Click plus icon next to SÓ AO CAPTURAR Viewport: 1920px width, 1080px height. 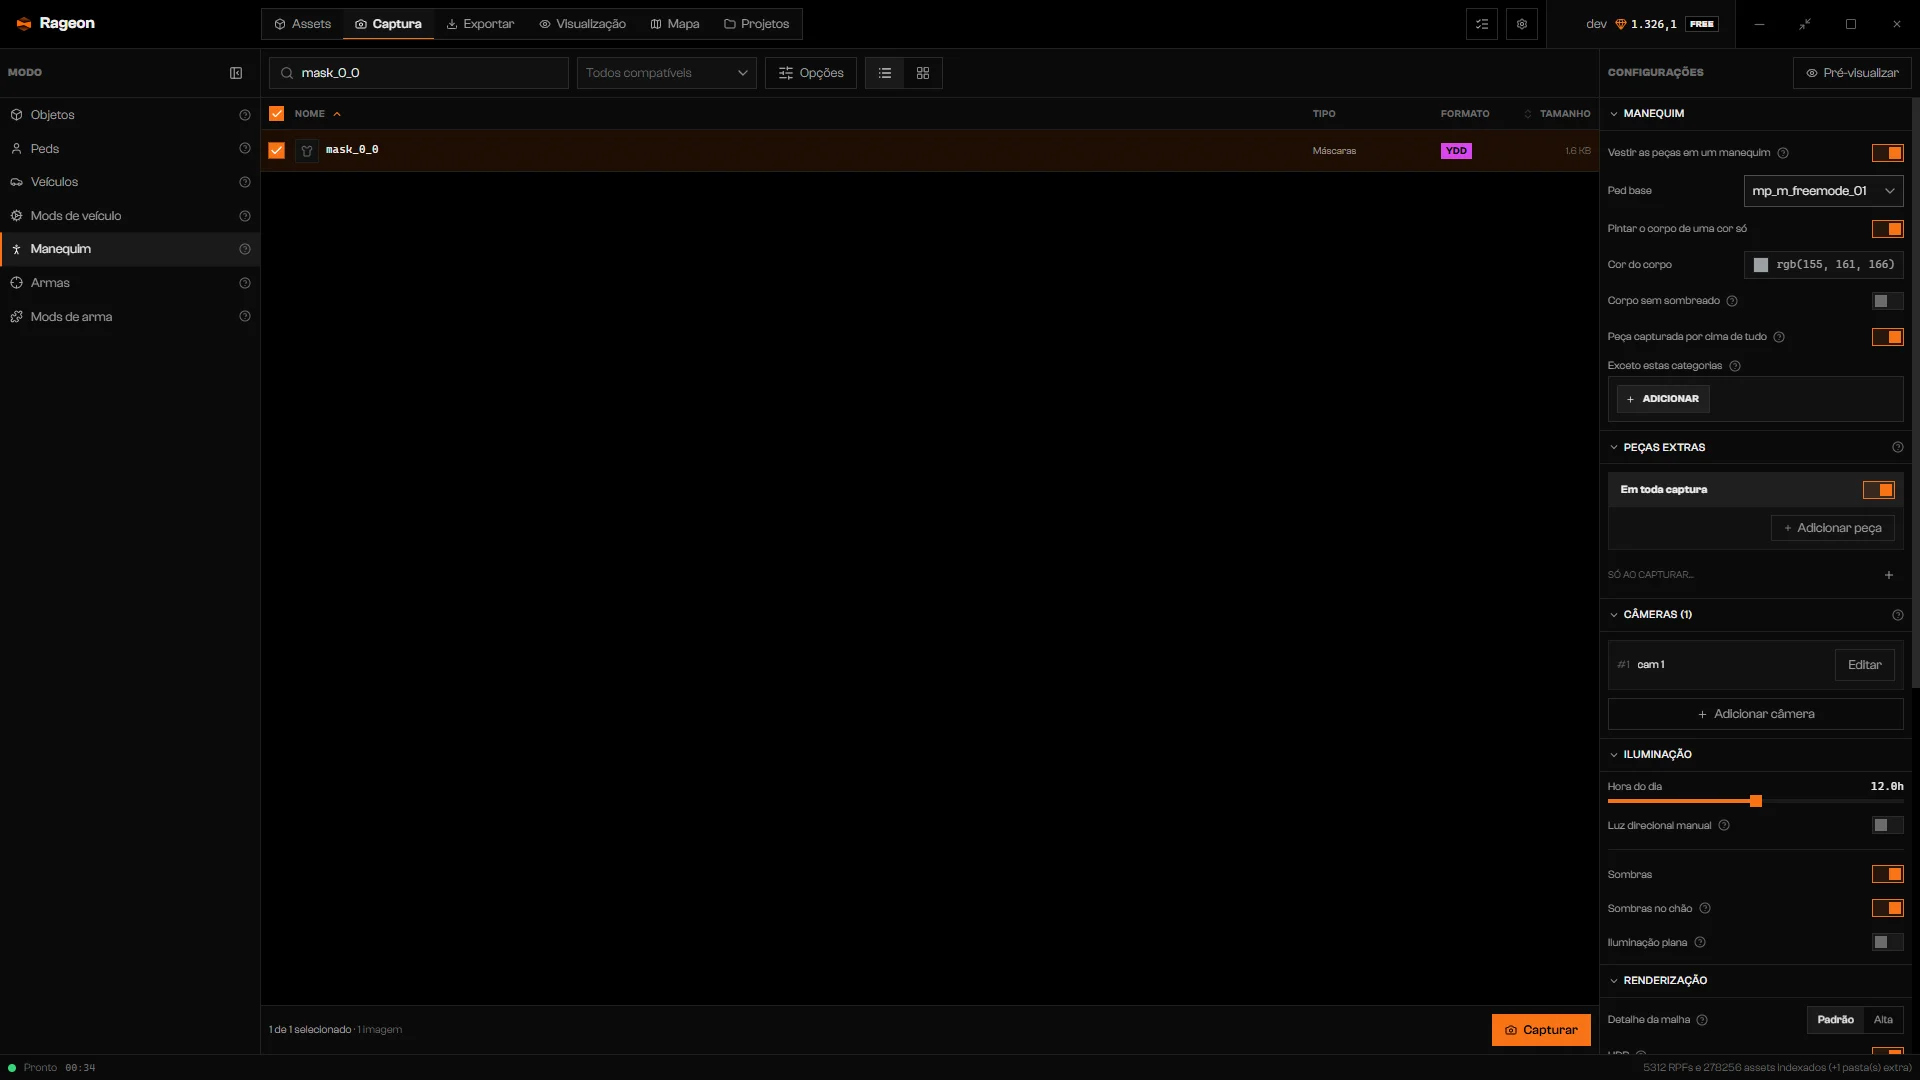(x=1889, y=575)
